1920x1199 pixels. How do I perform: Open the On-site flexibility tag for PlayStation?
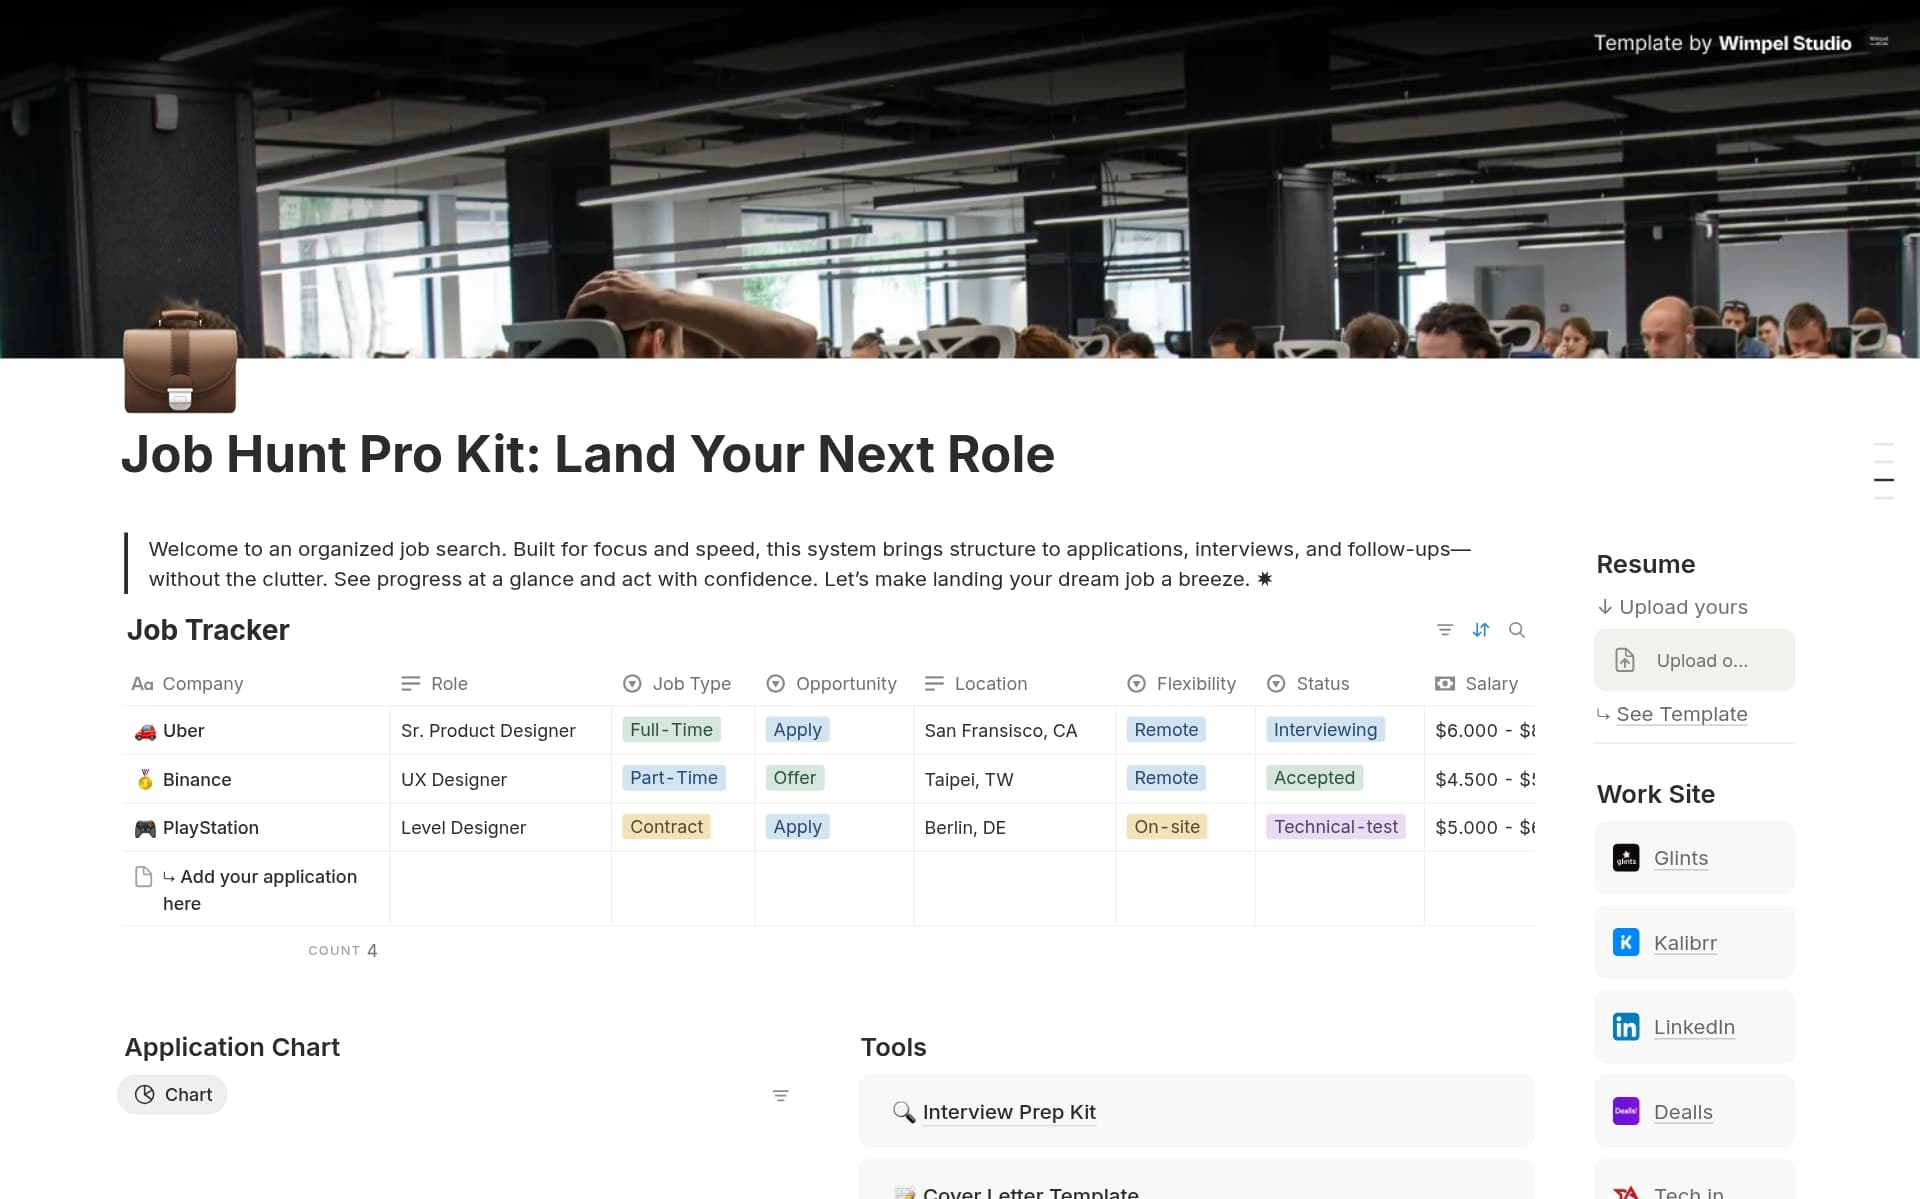click(1166, 827)
